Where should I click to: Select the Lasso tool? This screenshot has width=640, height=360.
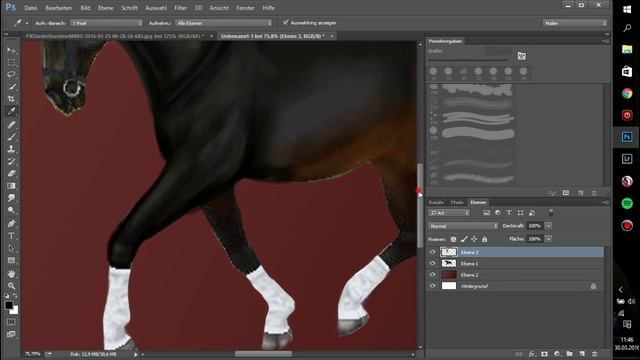(x=11, y=74)
